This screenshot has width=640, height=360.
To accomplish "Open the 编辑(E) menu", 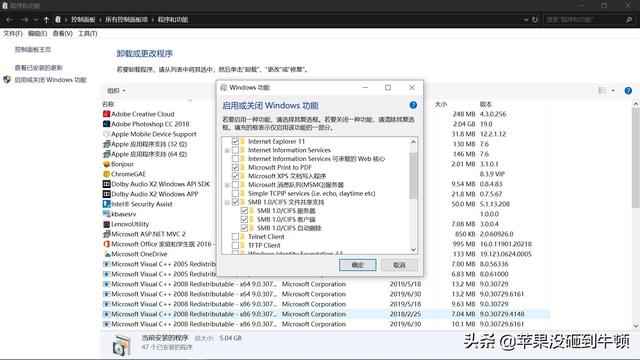I will tap(37, 33).
